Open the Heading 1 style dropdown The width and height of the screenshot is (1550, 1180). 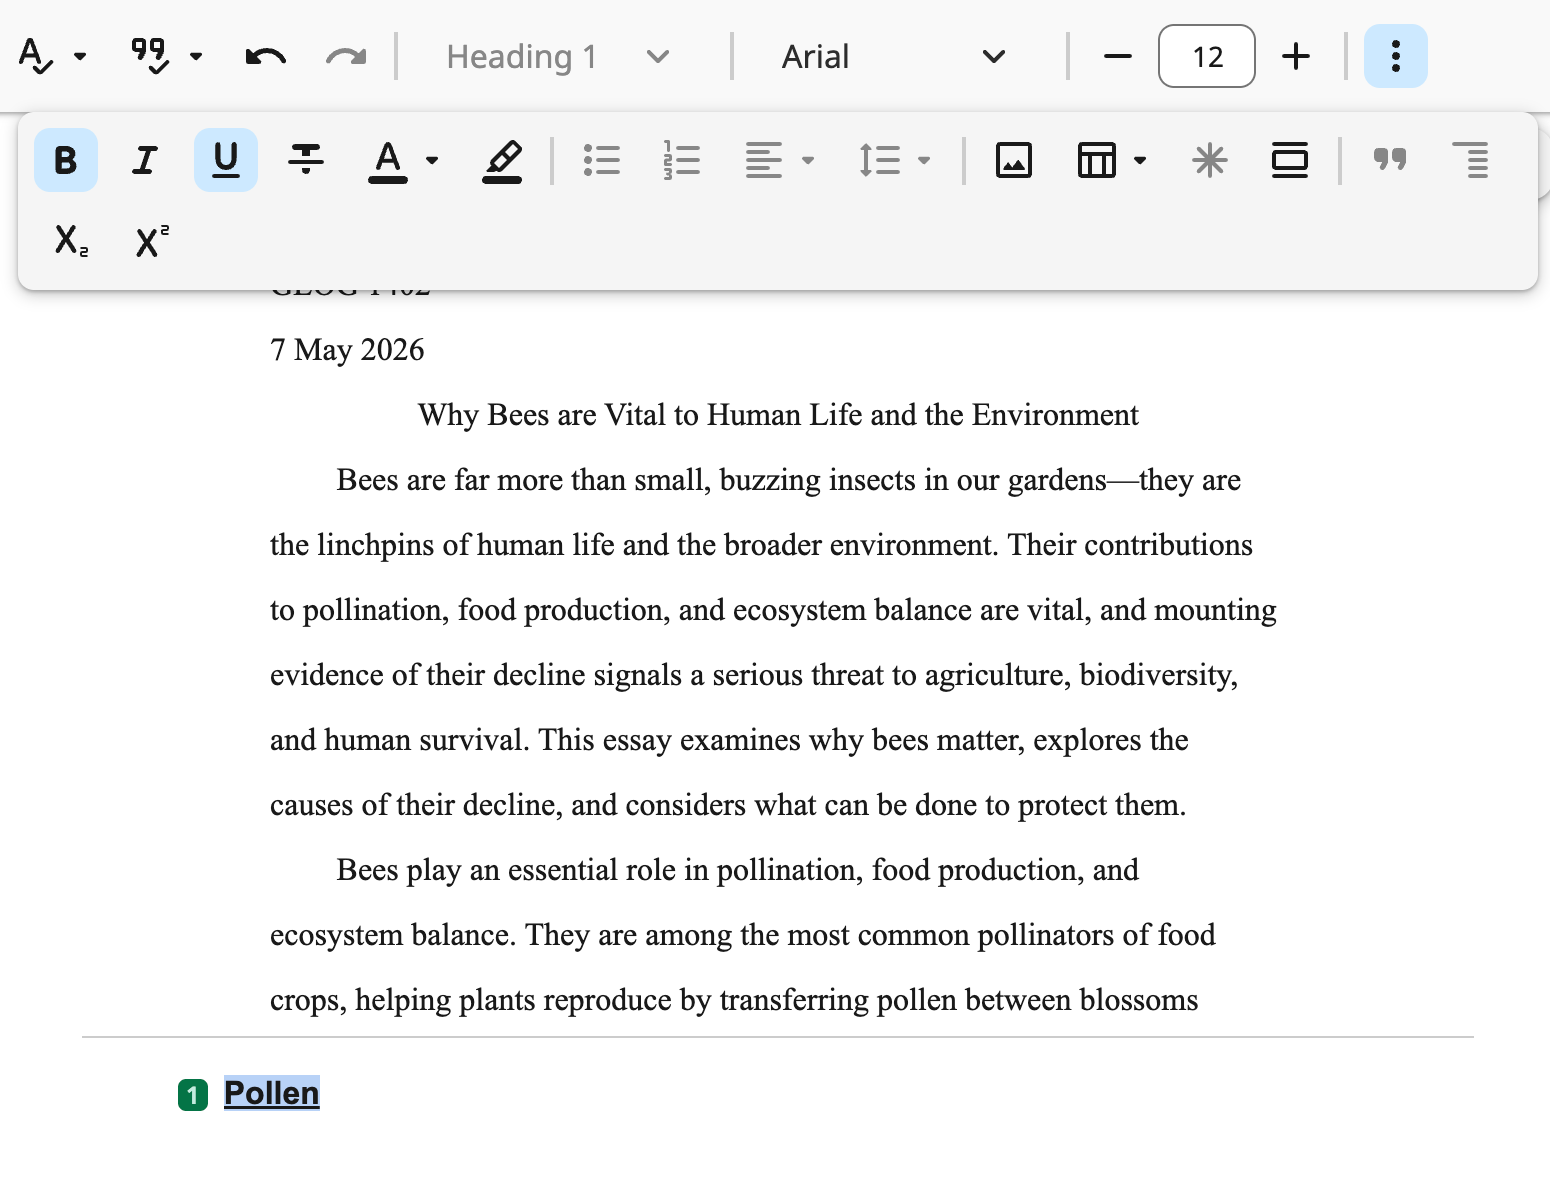(558, 56)
